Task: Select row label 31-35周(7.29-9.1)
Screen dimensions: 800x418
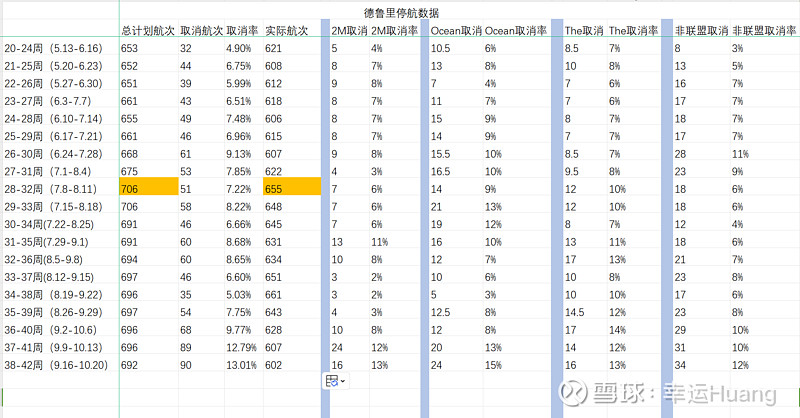Action: [46, 242]
